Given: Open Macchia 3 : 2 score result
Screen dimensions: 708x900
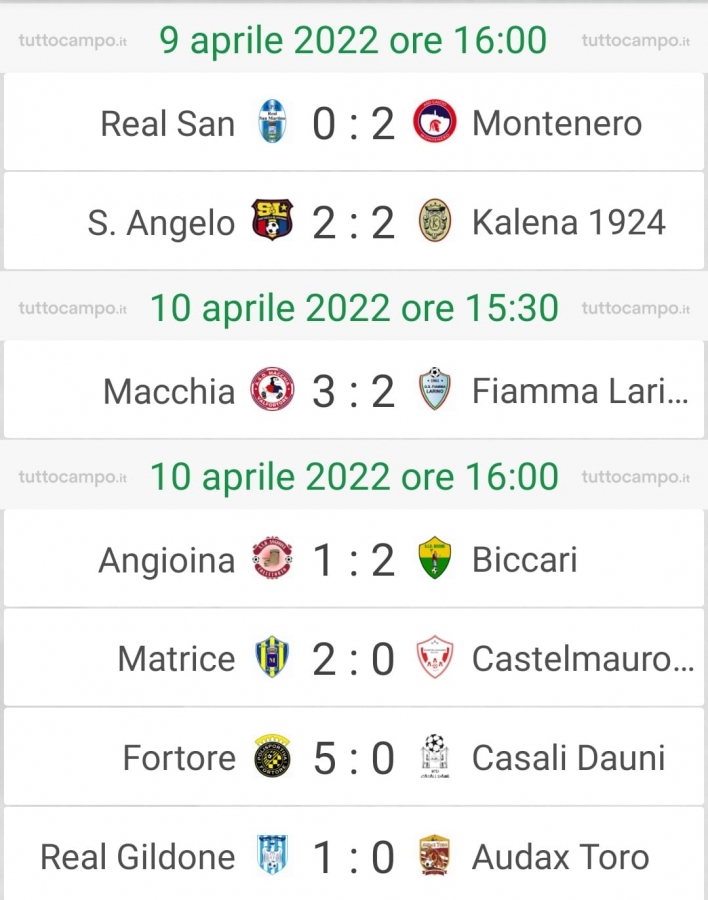Looking at the screenshot, I should tap(354, 391).
